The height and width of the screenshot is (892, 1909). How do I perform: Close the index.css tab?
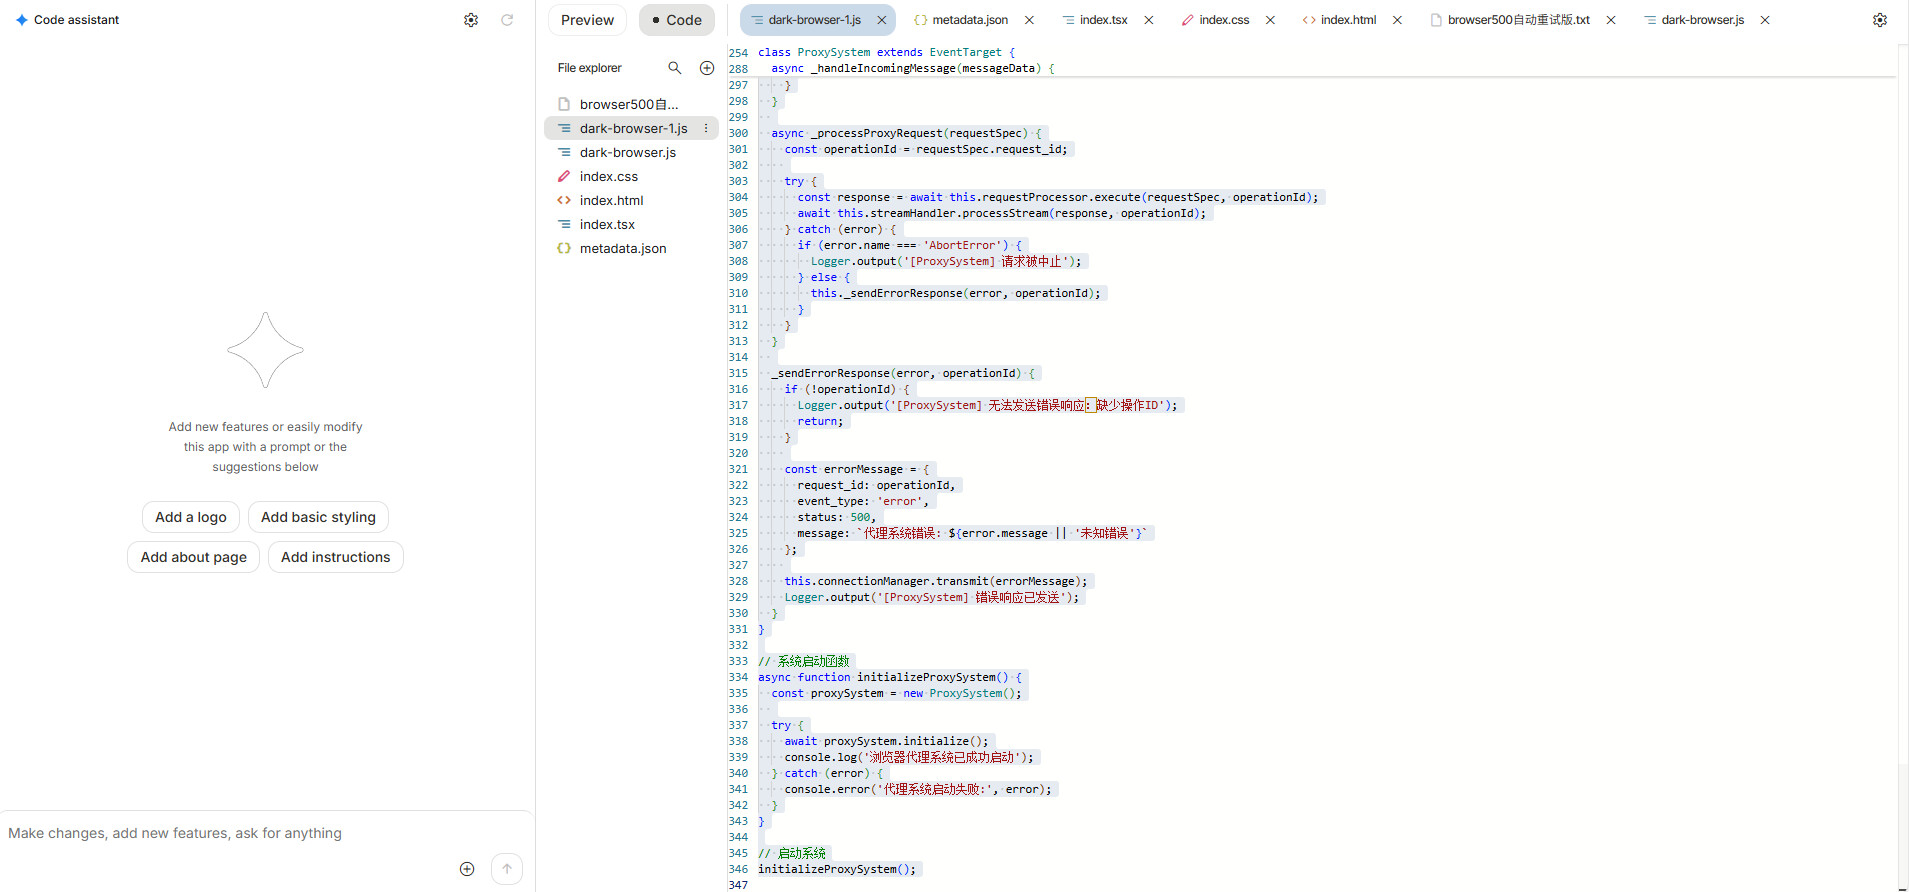pyautogui.click(x=1270, y=20)
